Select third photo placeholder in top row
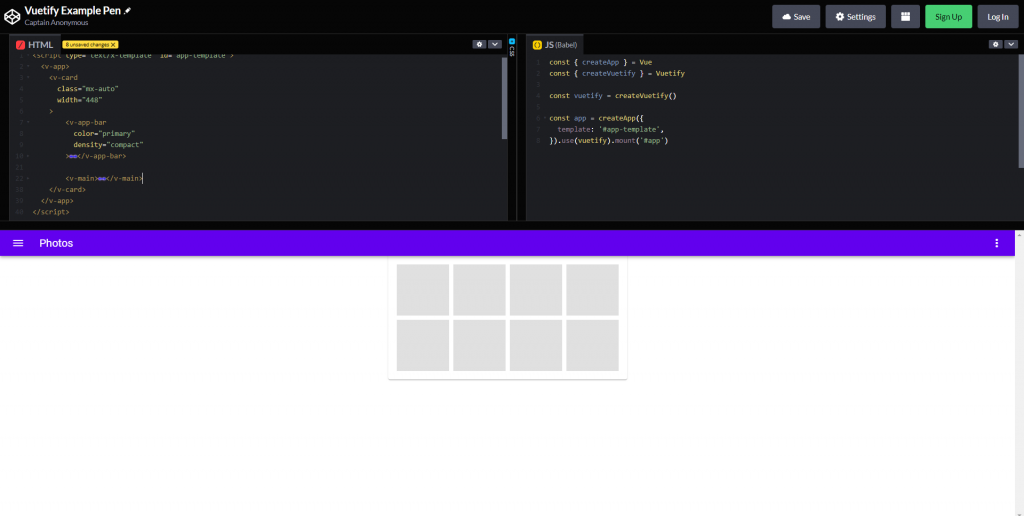Viewport: 1024px width, 516px height. 536,290
